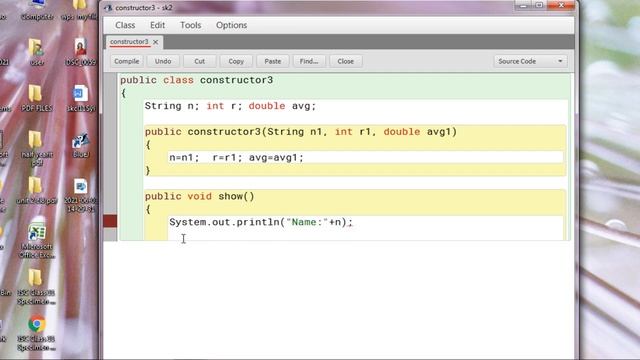Minimize the constructor3 BlueJ window

(x=524, y=6)
